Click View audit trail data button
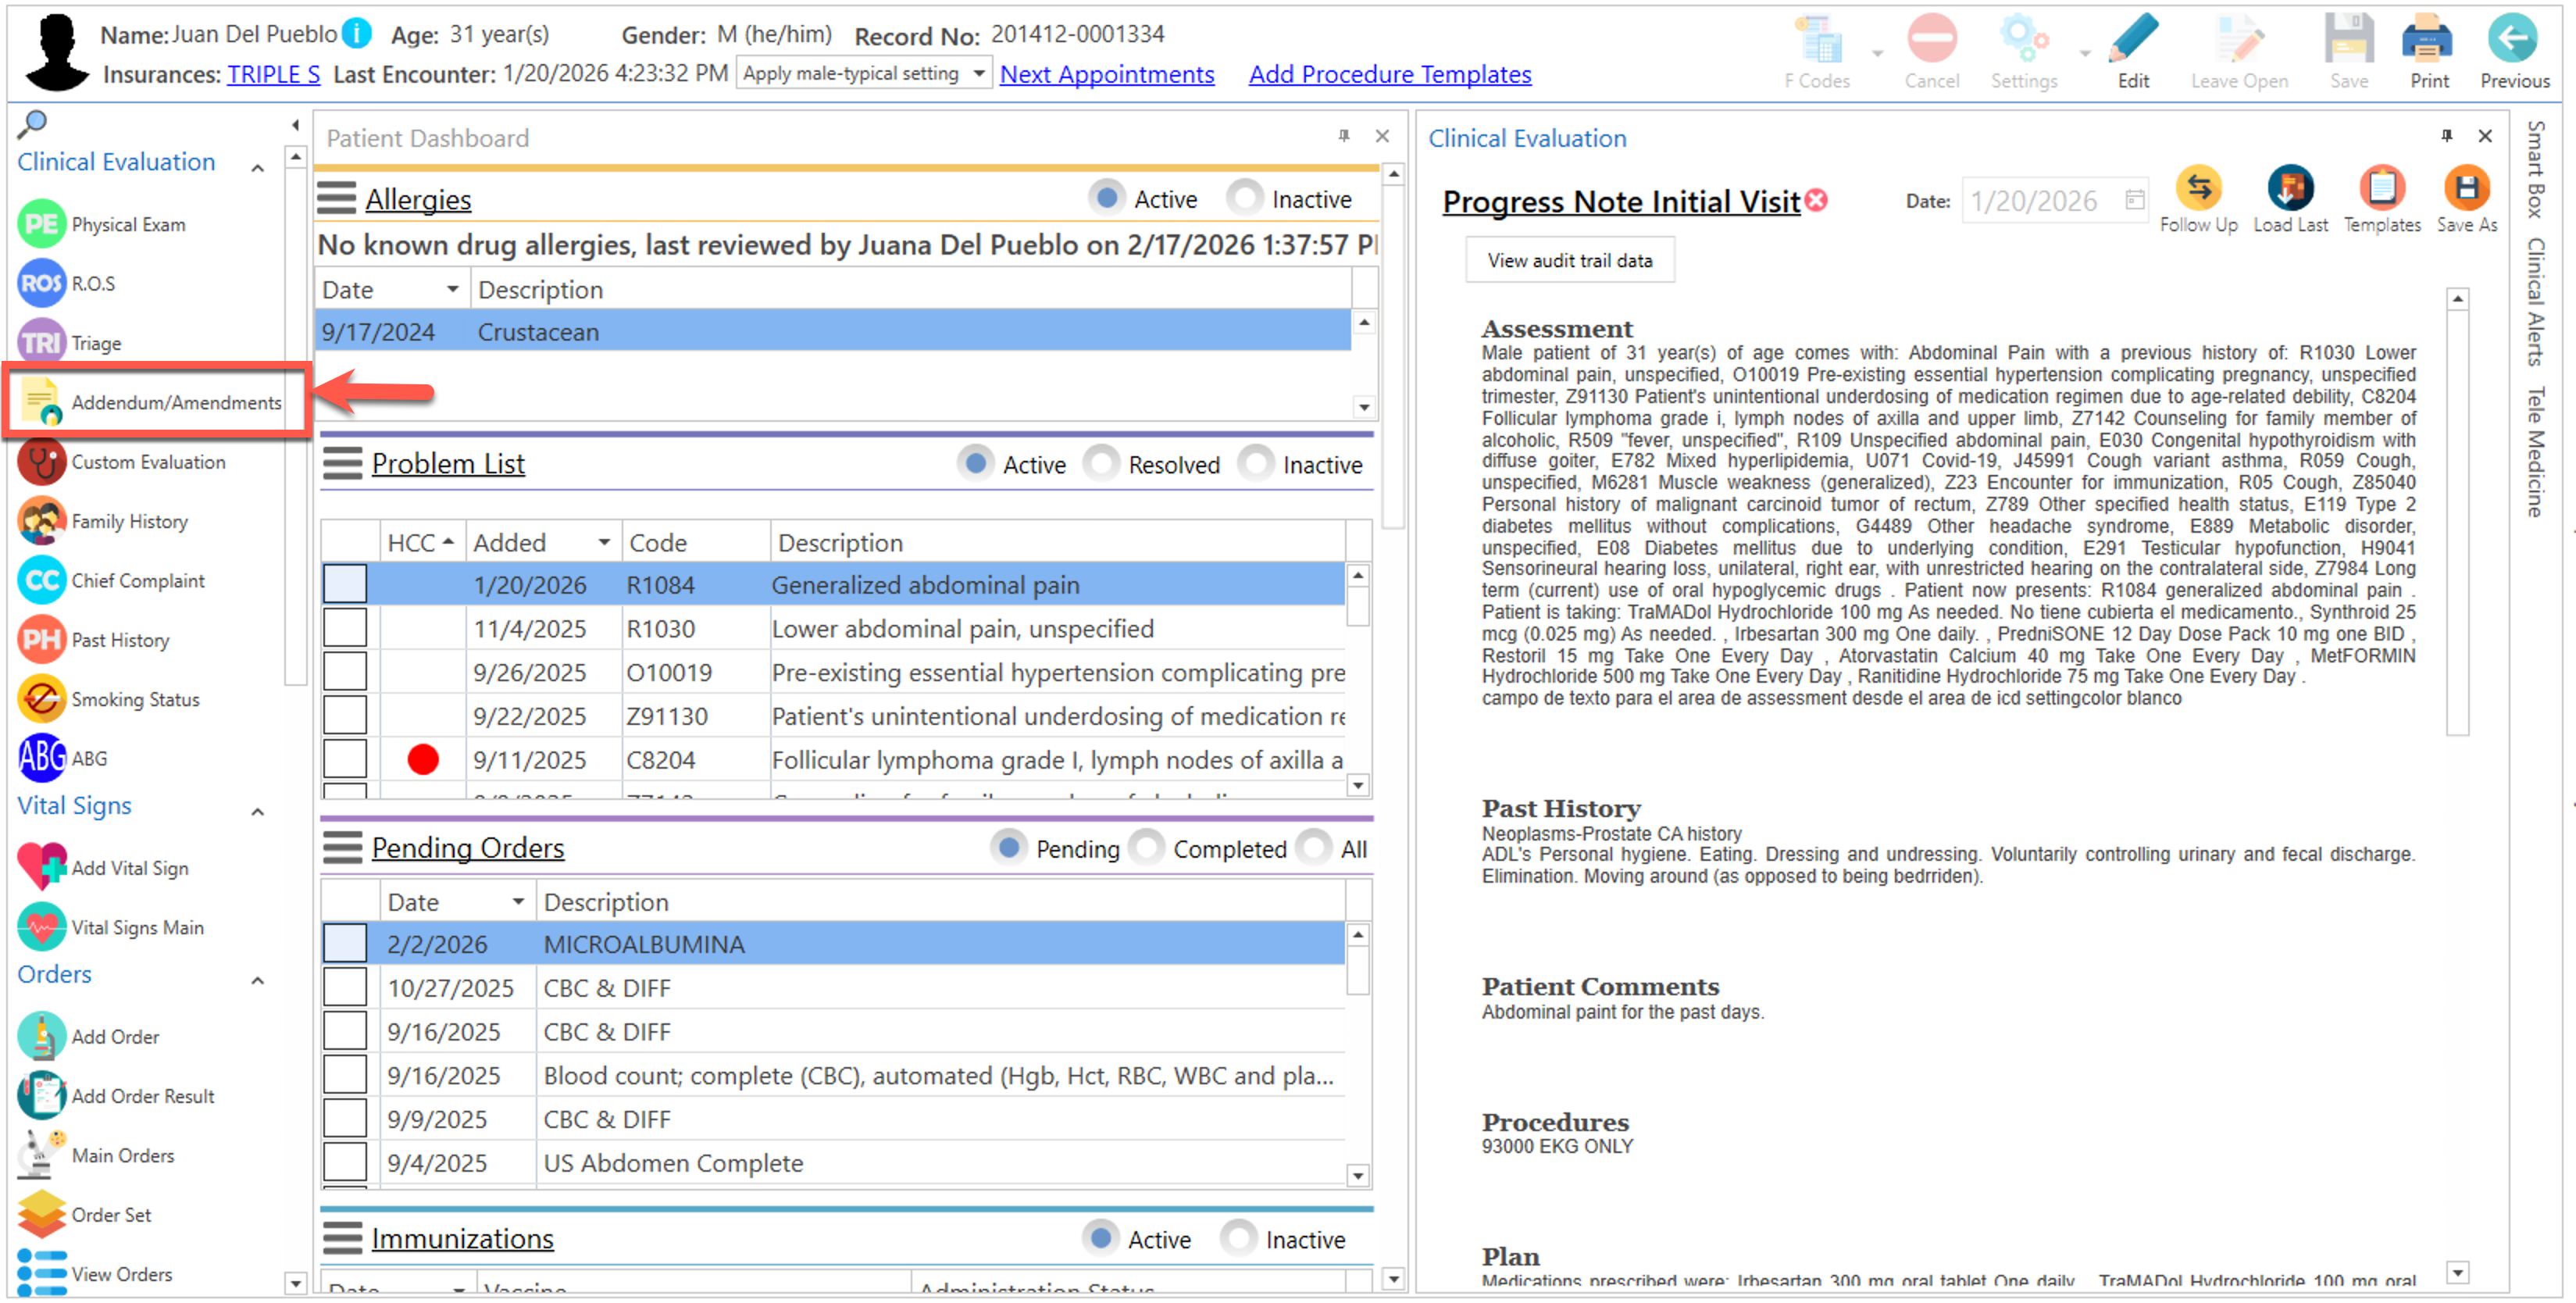This screenshot has height=1303, width=2576. [1569, 260]
